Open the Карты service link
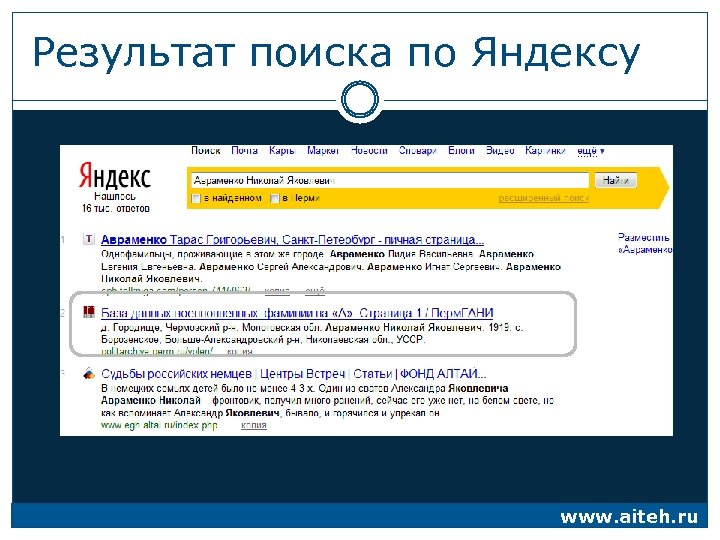 [281, 151]
